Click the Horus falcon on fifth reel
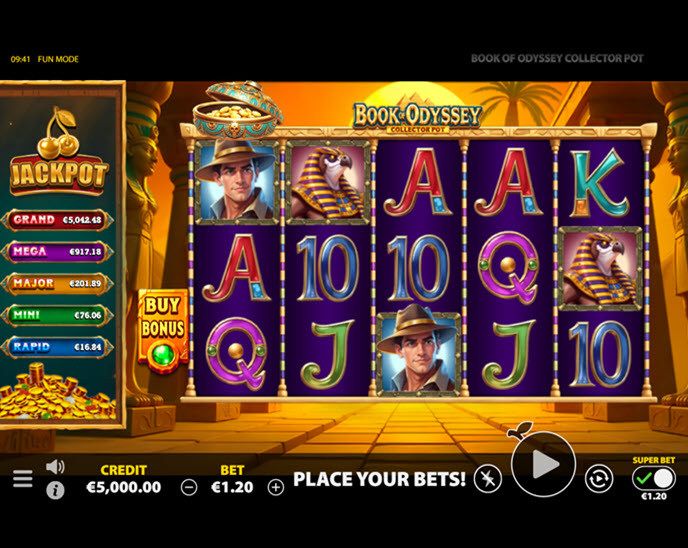 600,269
